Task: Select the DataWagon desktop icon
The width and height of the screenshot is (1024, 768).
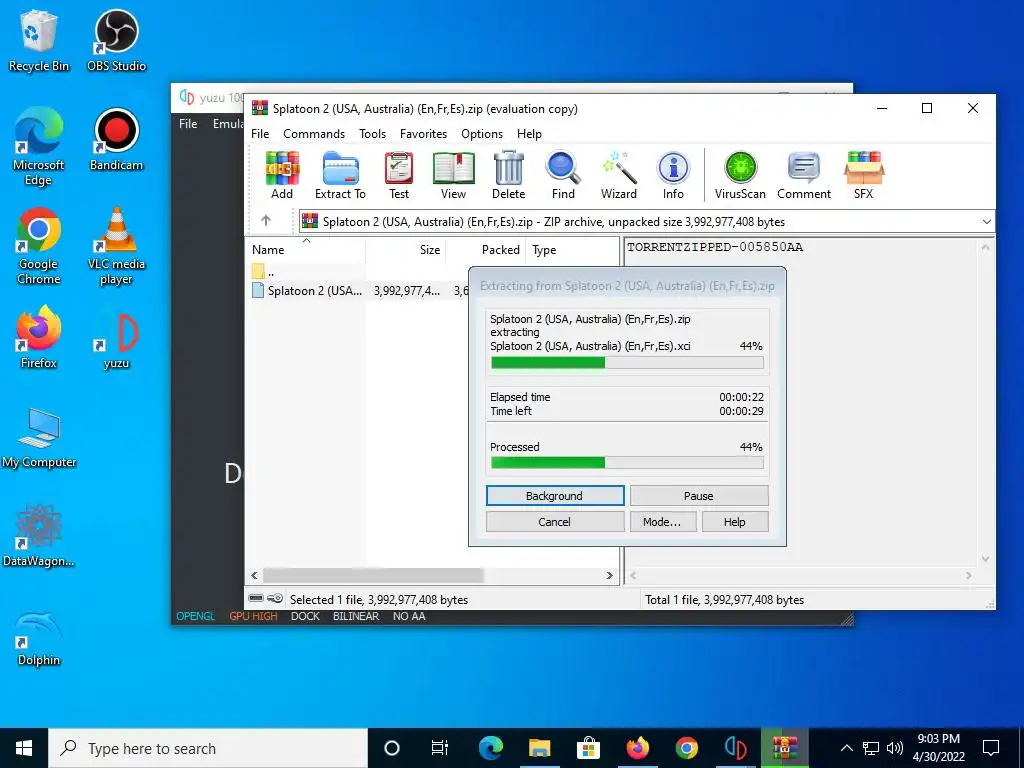Action: pos(39,536)
